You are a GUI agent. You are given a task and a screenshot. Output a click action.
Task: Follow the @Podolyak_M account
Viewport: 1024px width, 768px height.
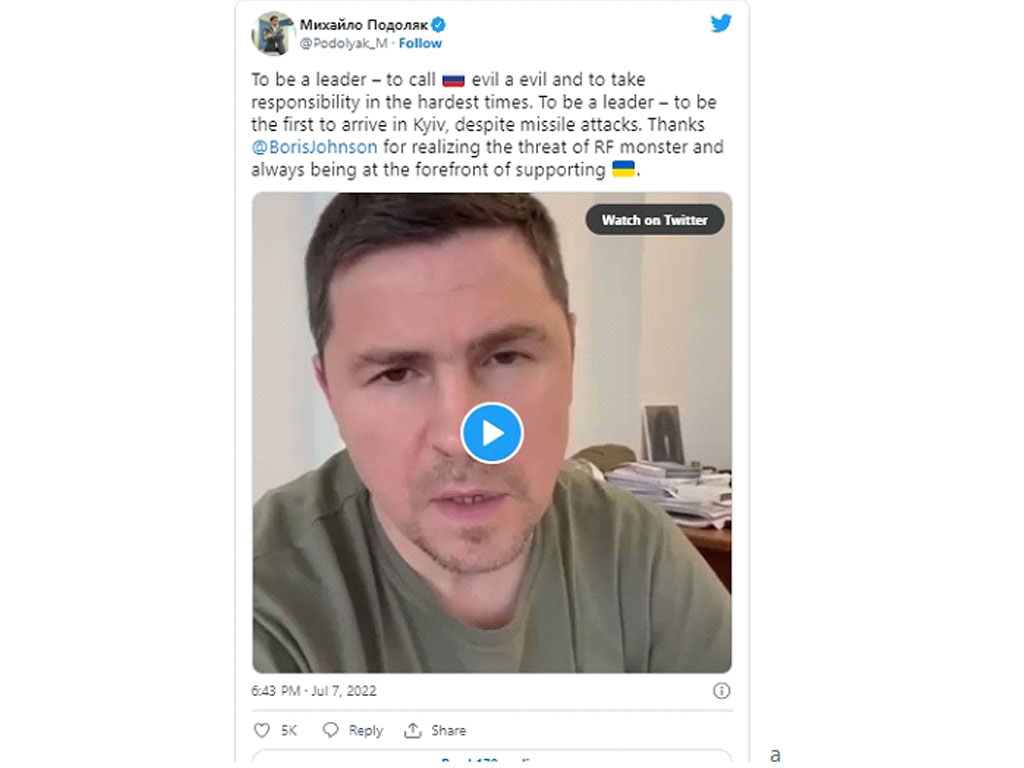(420, 43)
